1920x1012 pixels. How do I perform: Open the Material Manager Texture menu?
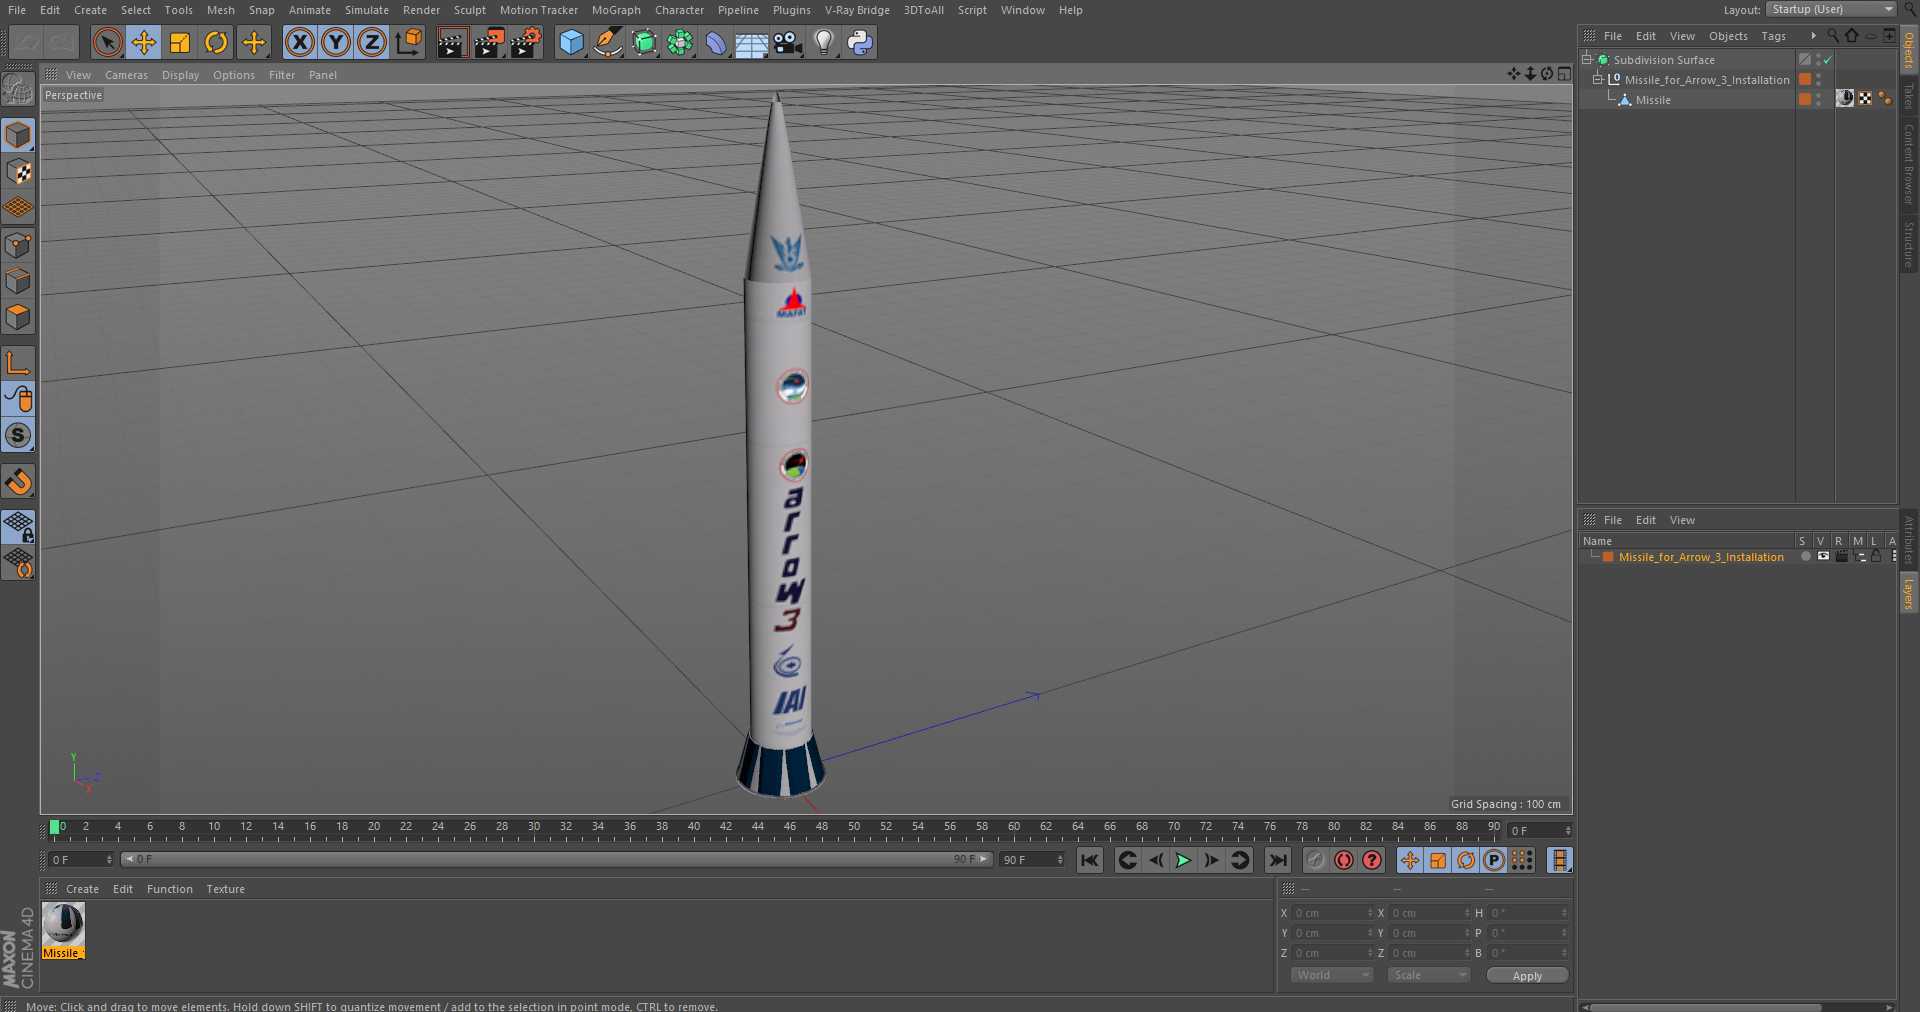pos(225,889)
